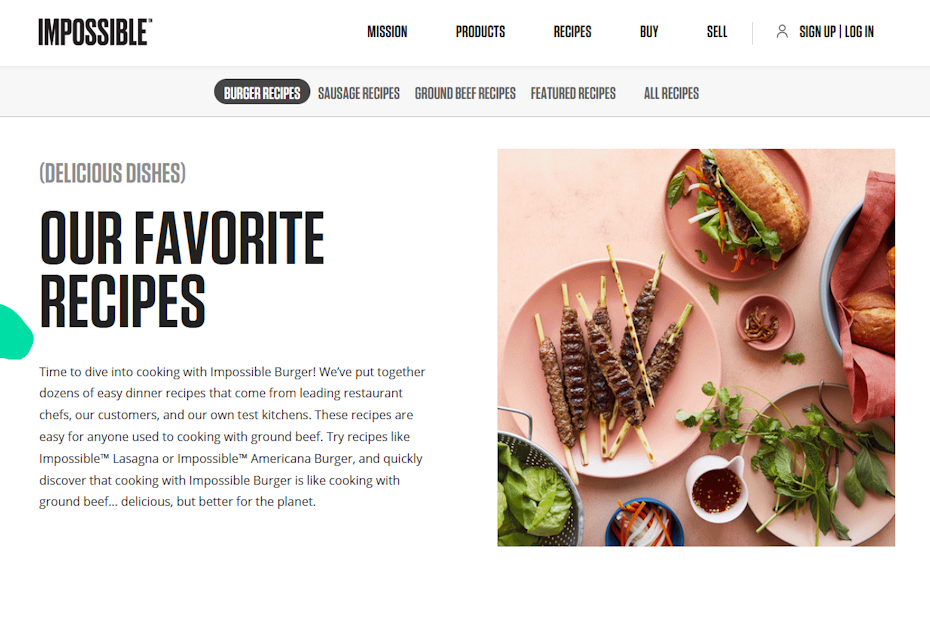Click the Our Favorite Recipes heading

pyautogui.click(x=181, y=269)
